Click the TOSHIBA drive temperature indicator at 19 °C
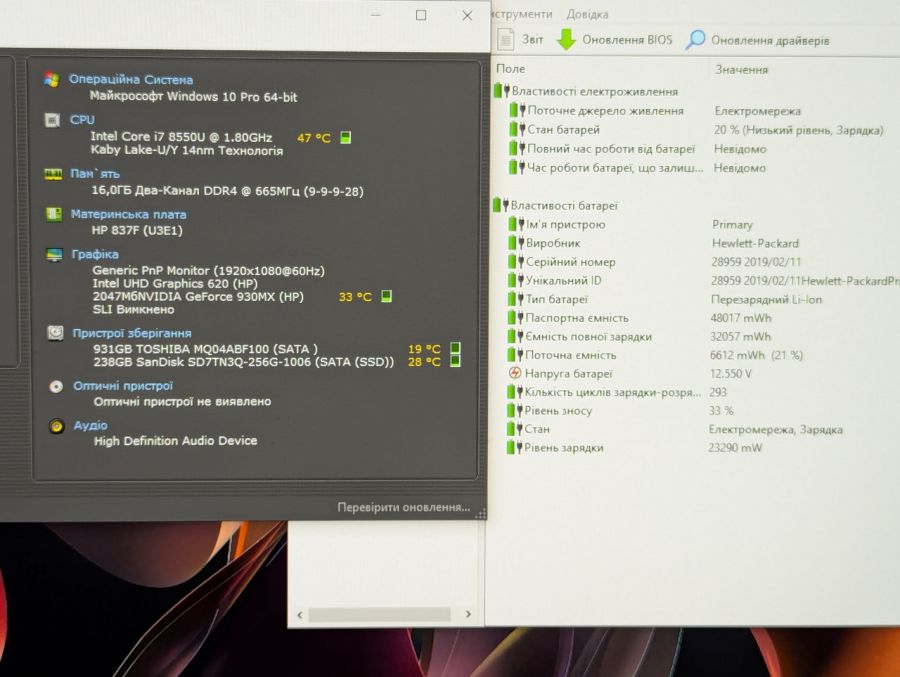The height and width of the screenshot is (677, 900). pos(455,348)
